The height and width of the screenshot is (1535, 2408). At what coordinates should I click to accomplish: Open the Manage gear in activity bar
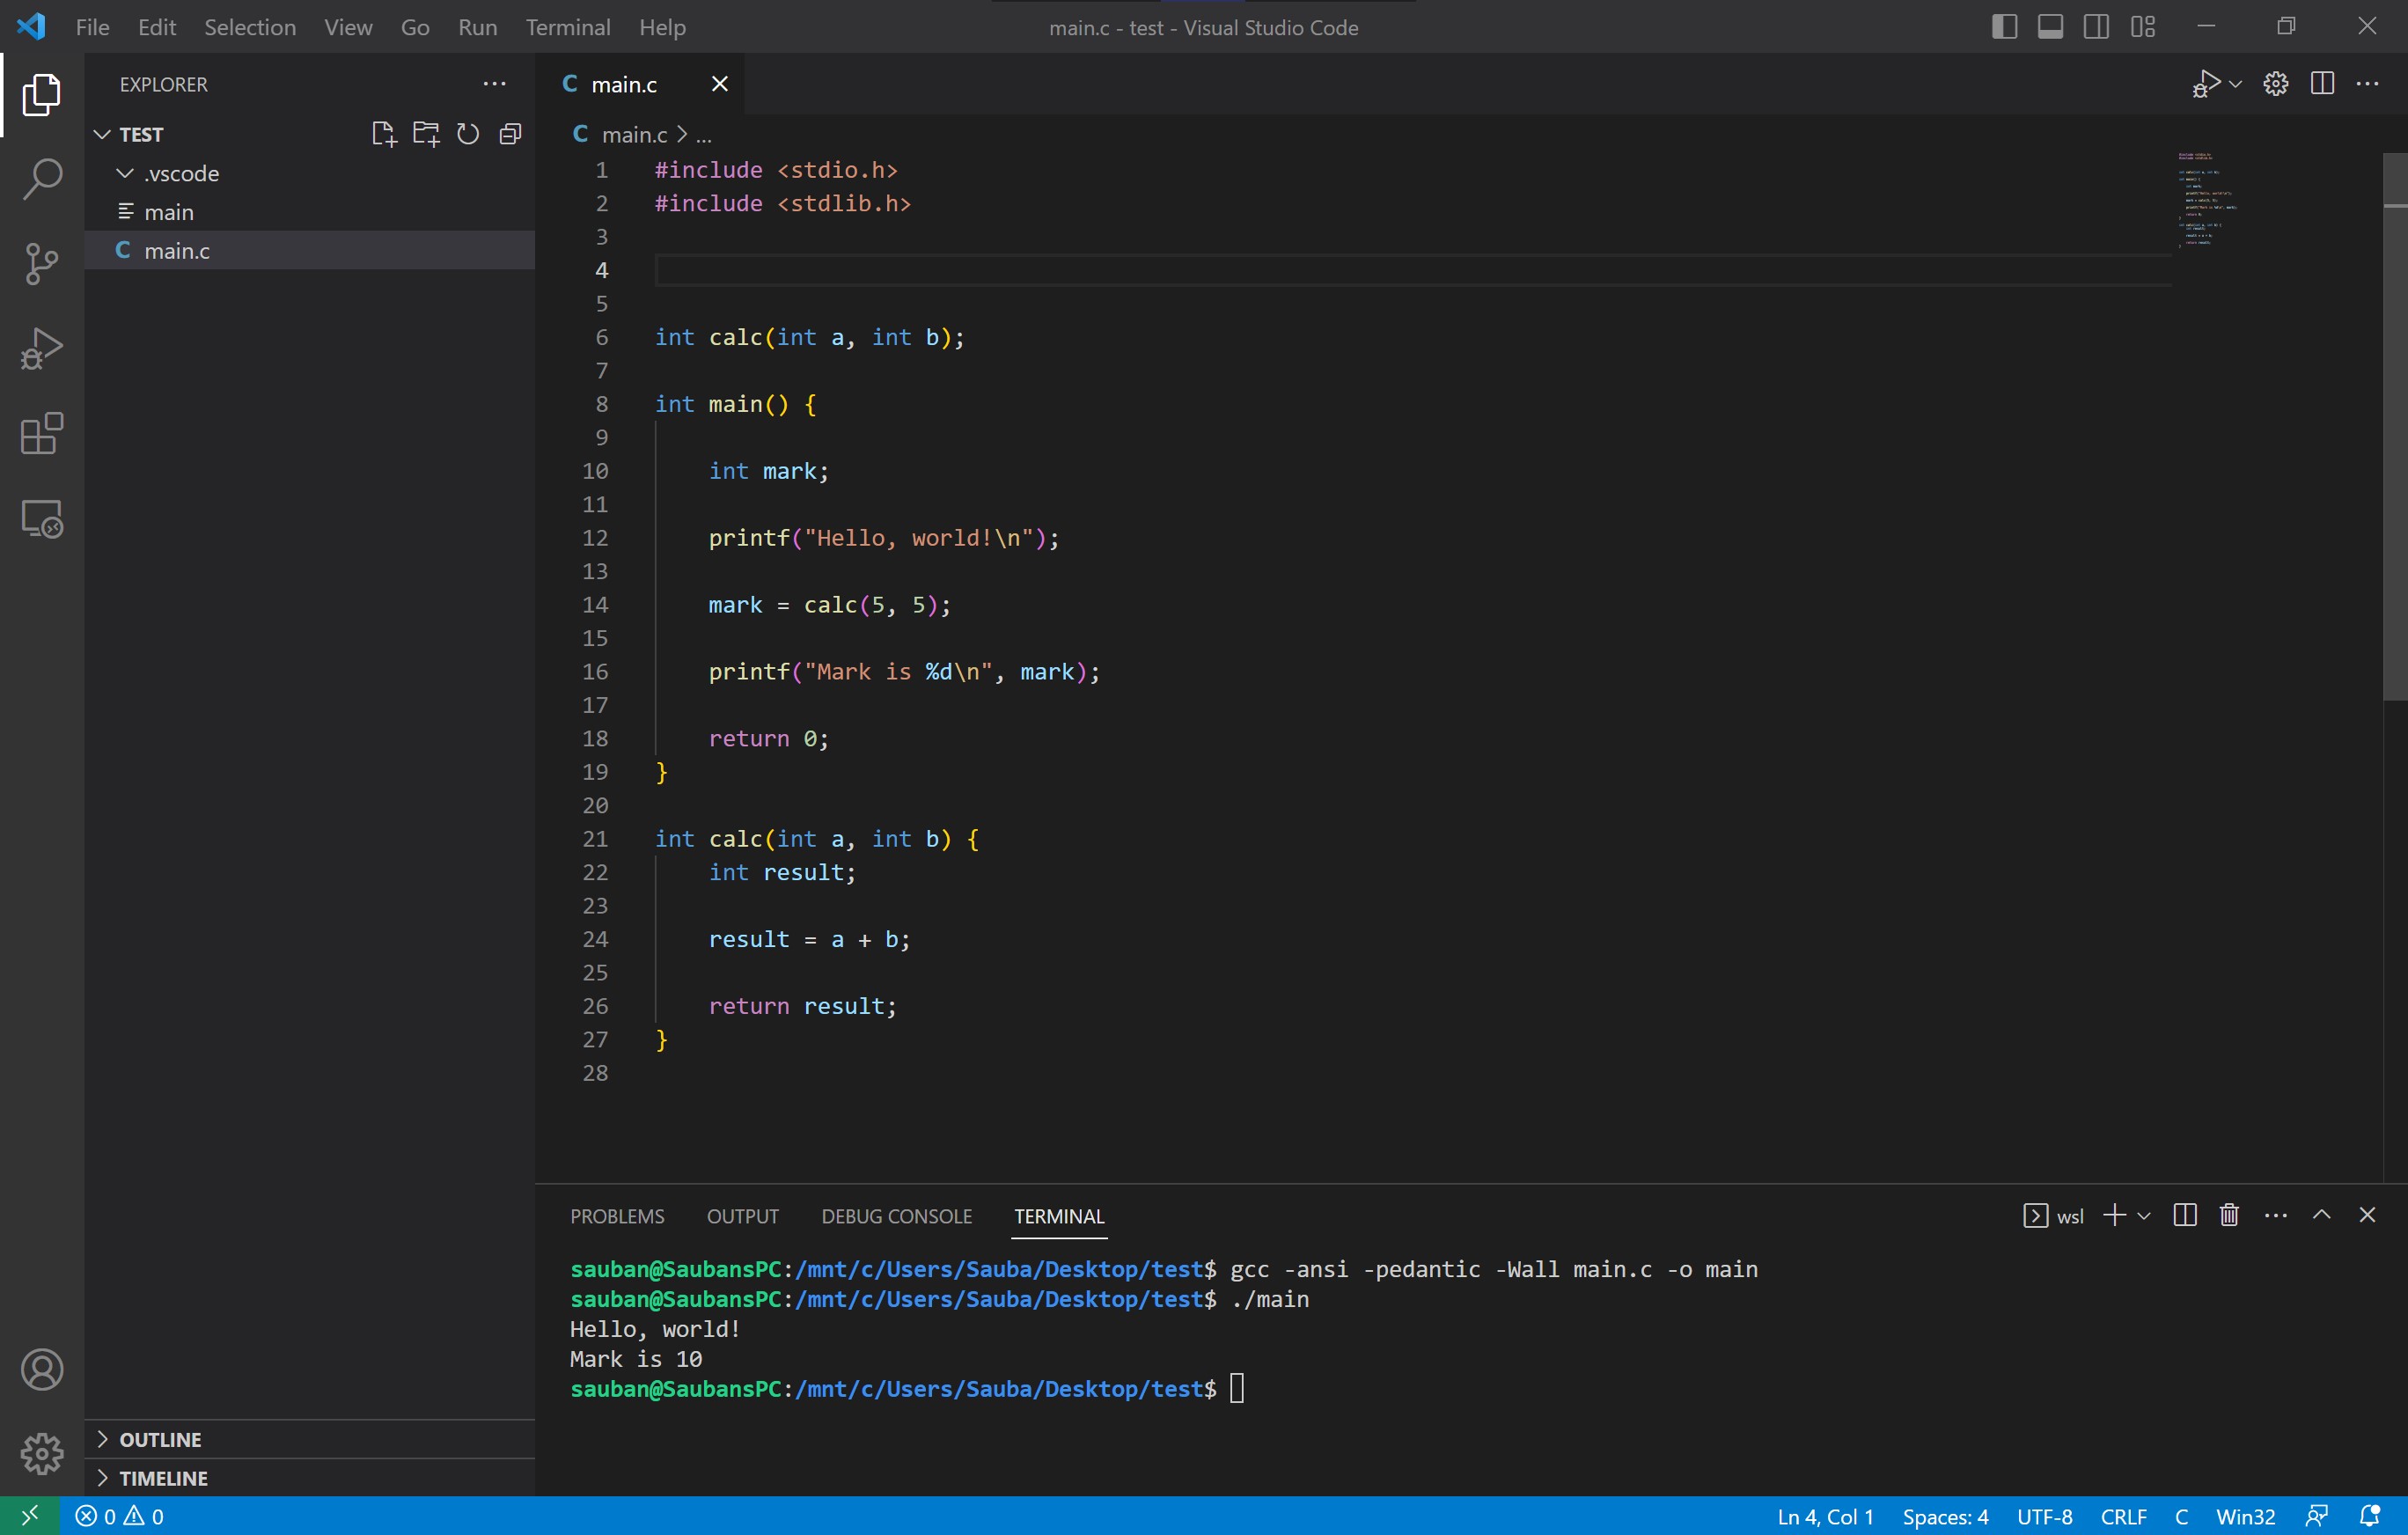tap(42, 1453)
